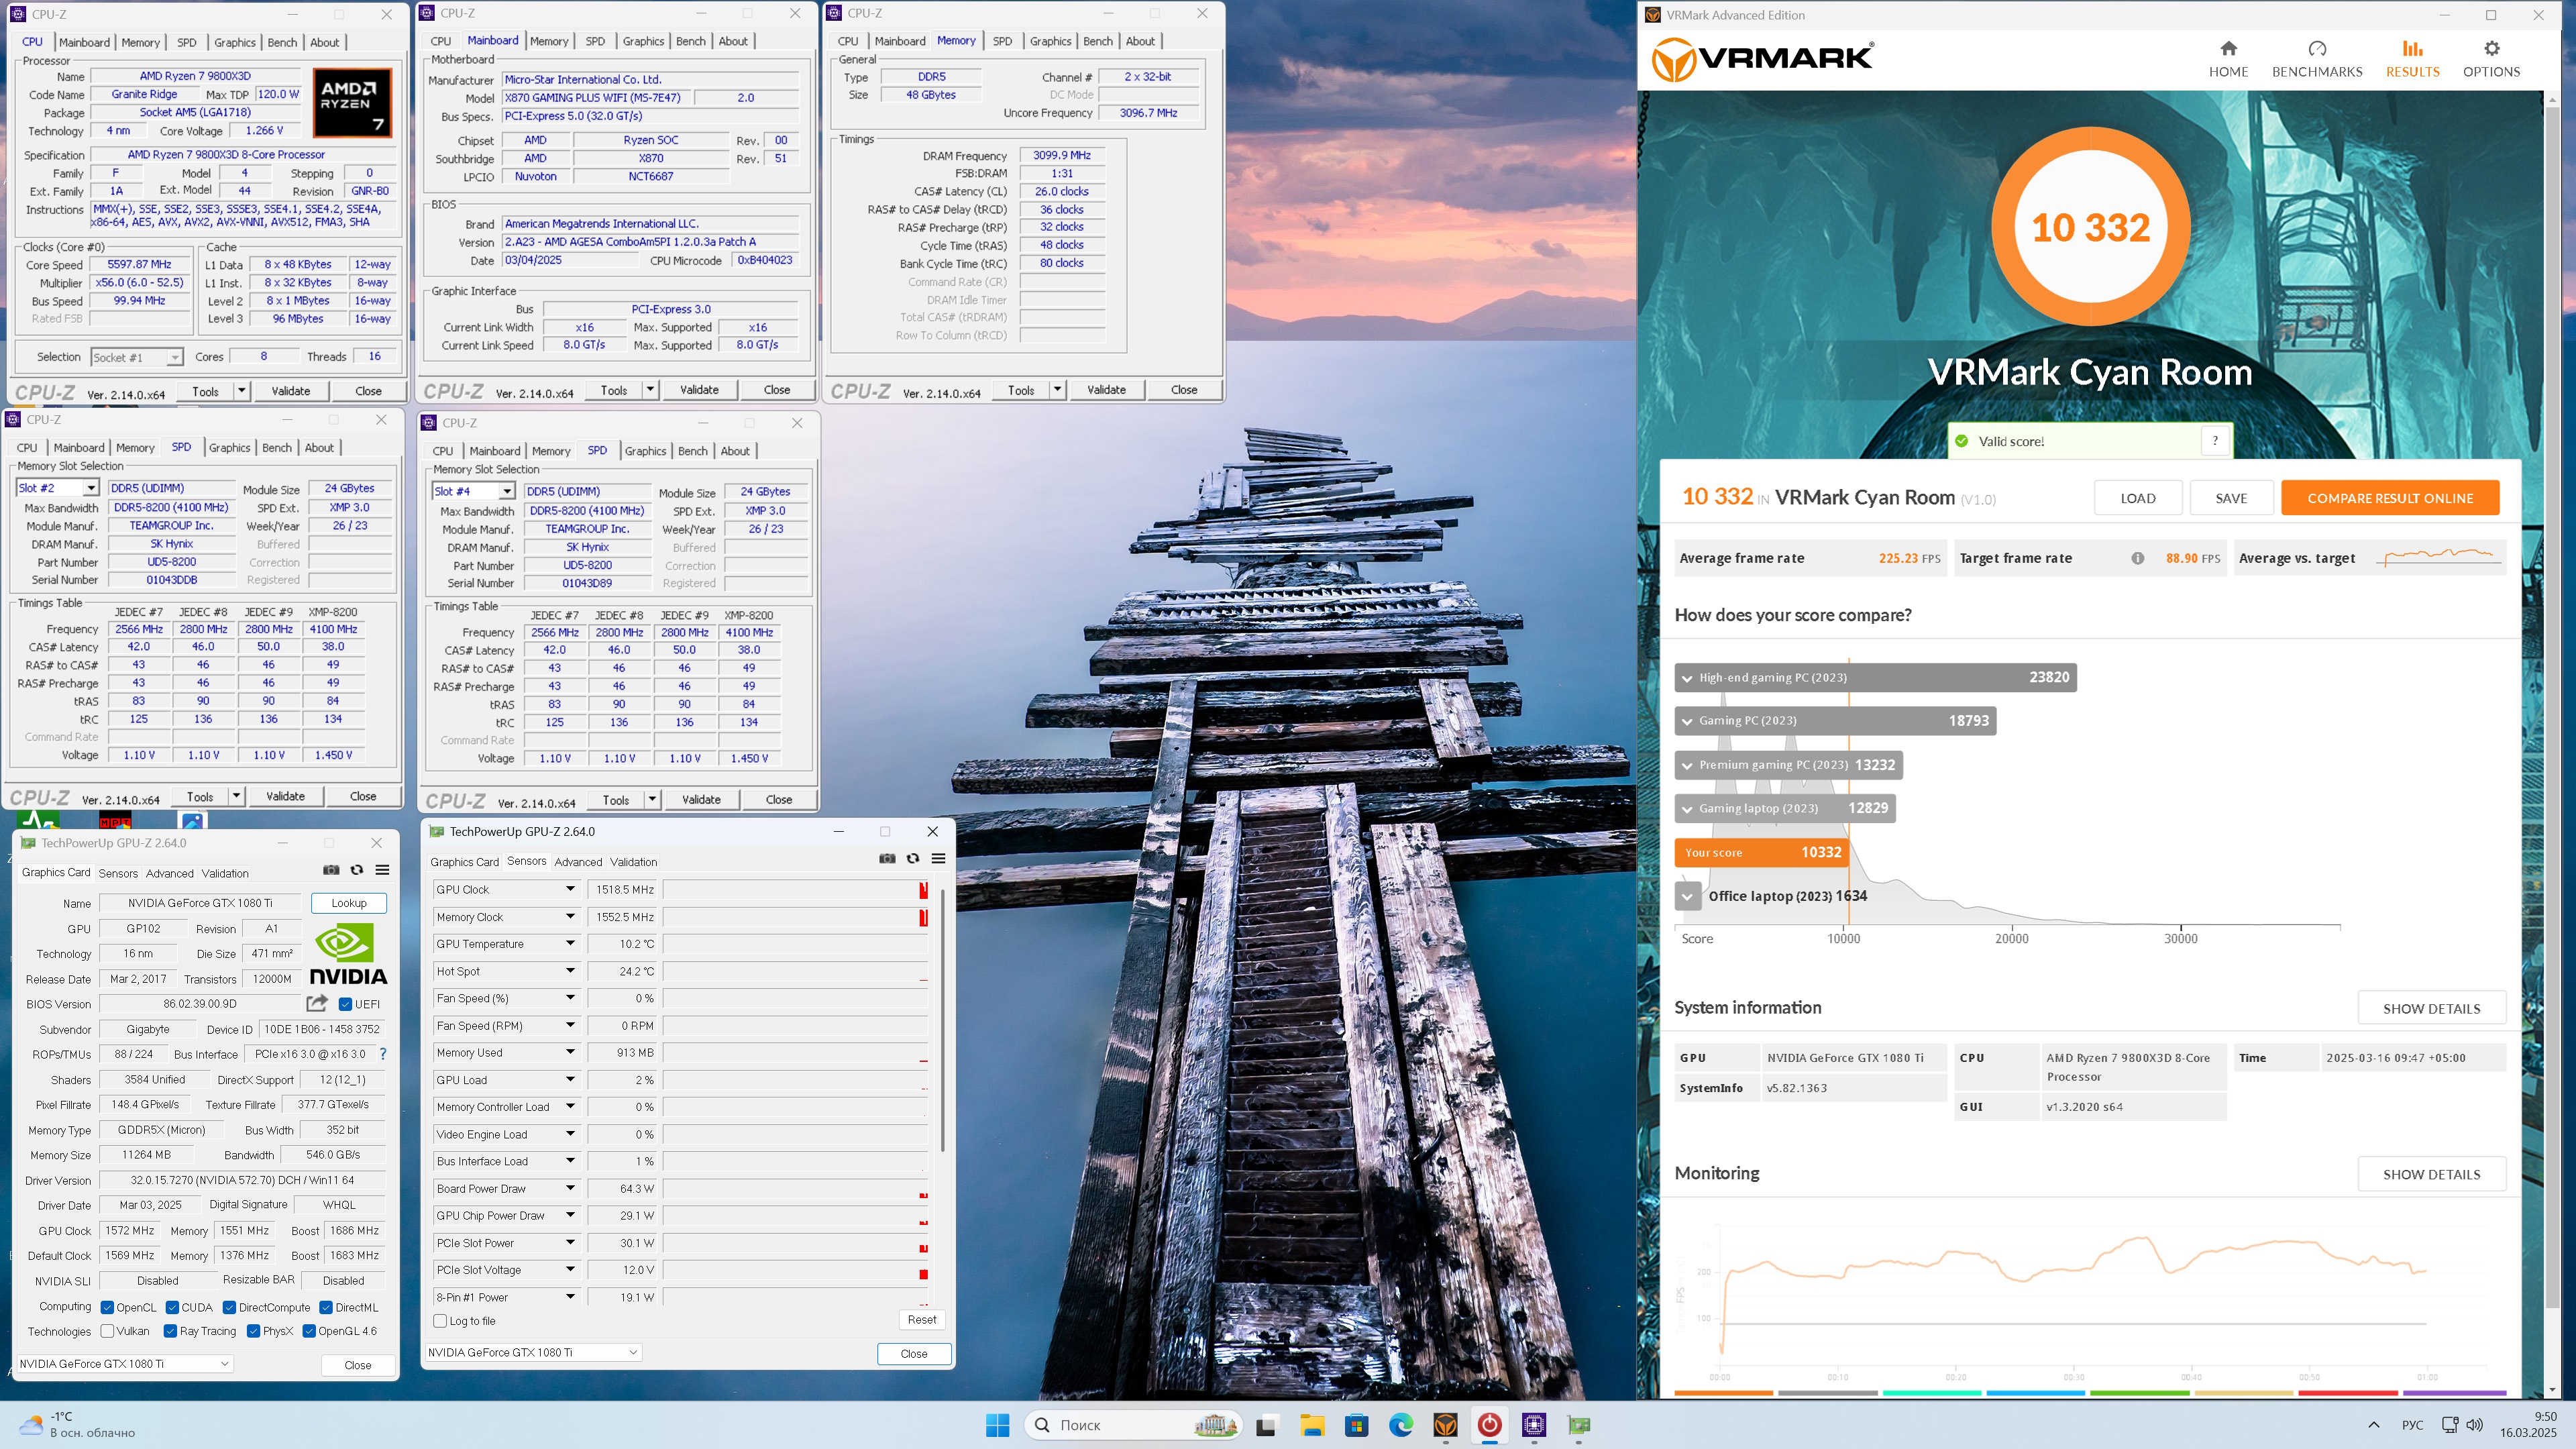Toggle DirectCompute checkbox in GPU-Z
The height and width of the screenshot is (1449, 2576).
pyautogui.click(x=229, y=1307)
